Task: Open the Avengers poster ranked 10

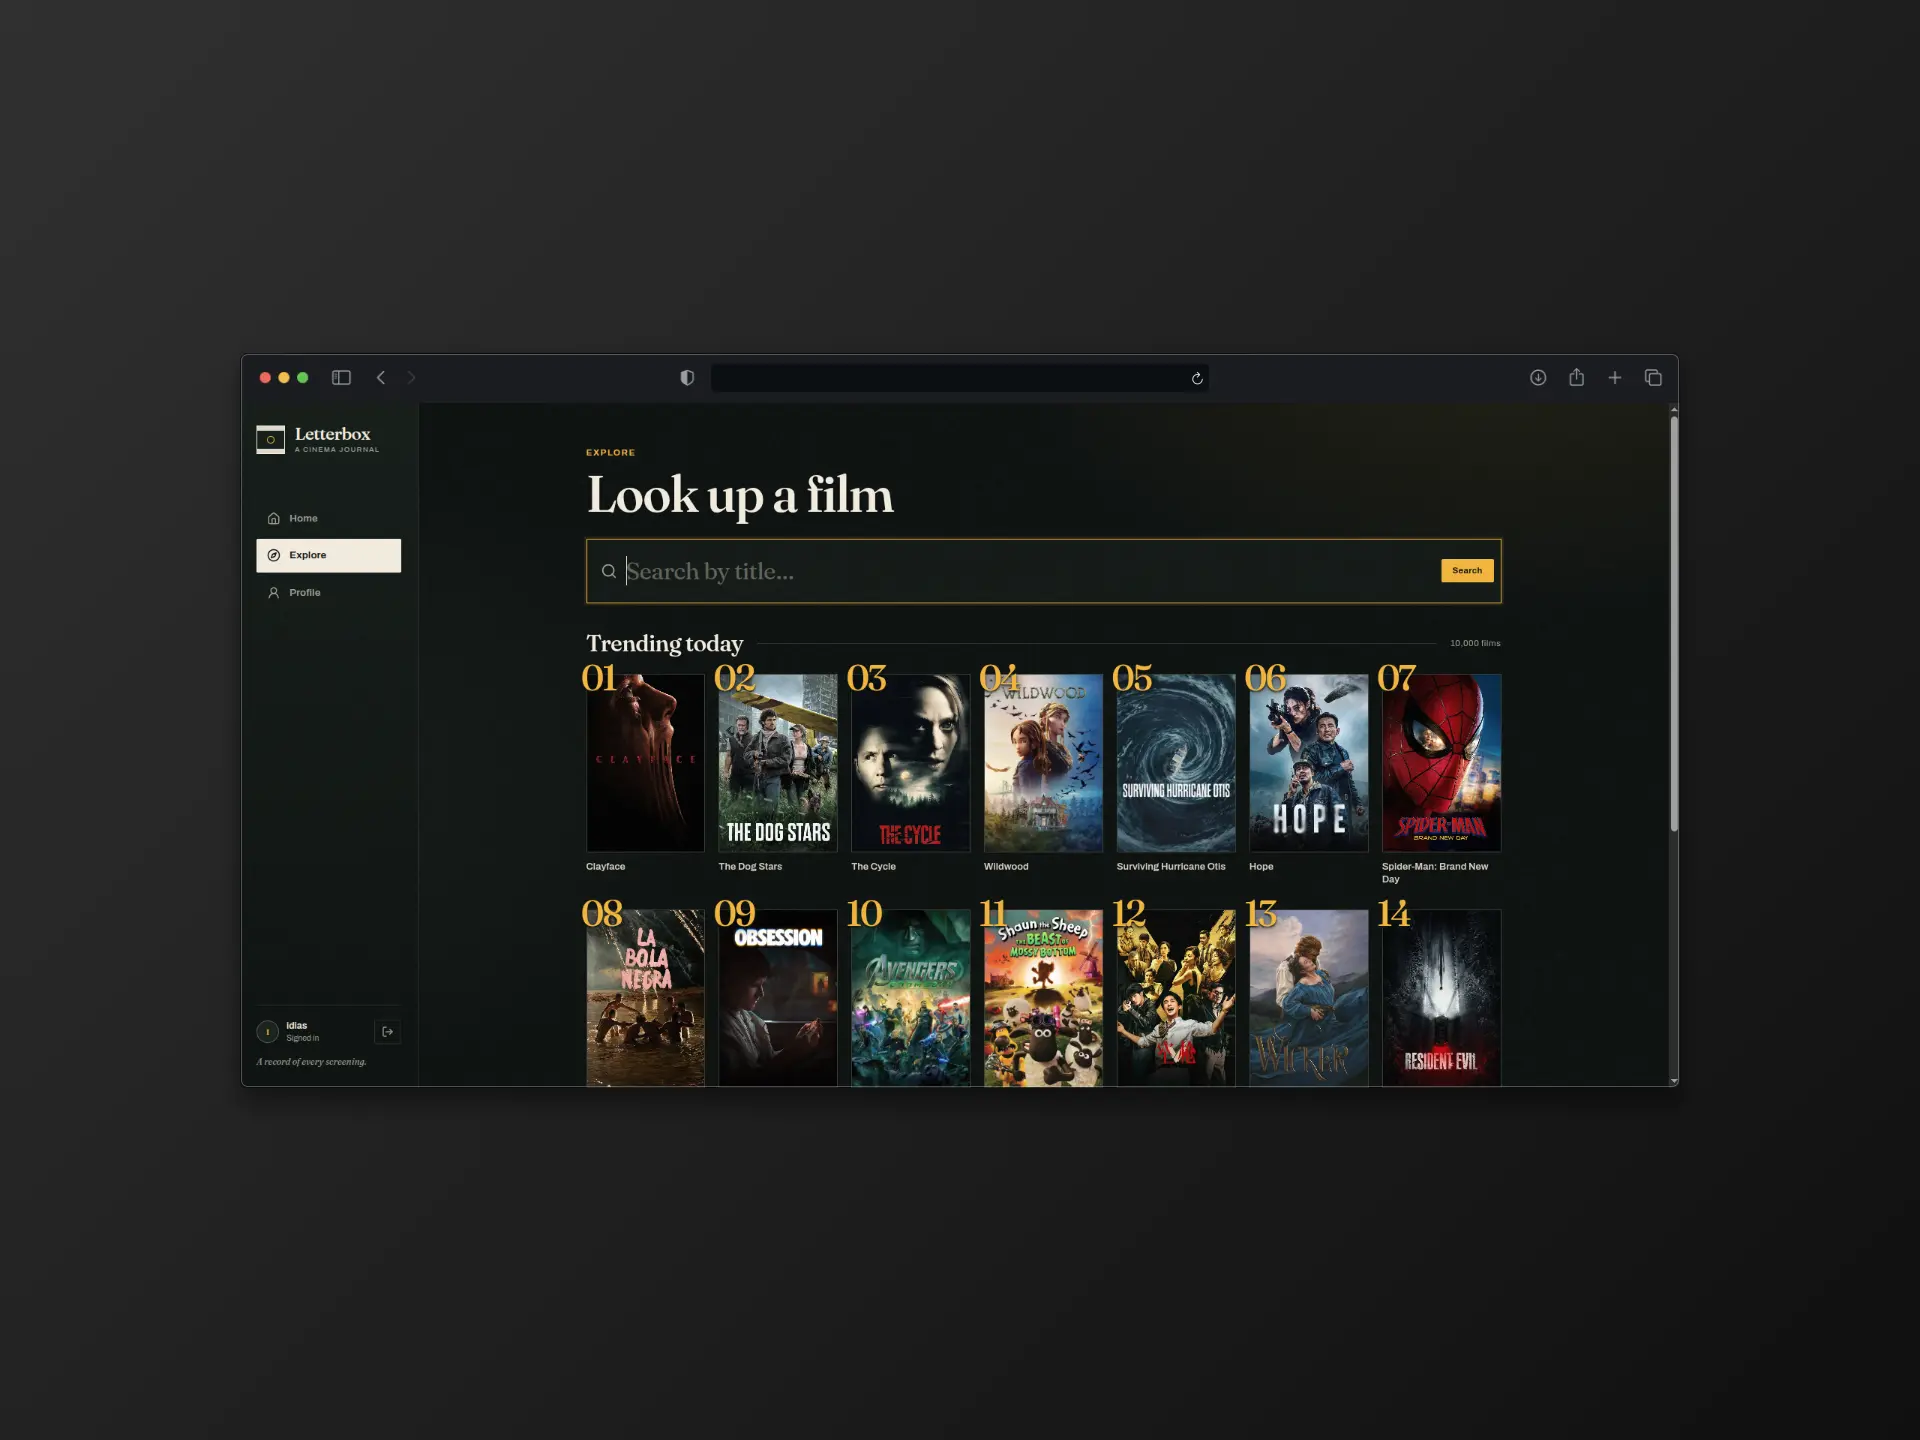Action: pyautogui.click(x=910, y=997)
